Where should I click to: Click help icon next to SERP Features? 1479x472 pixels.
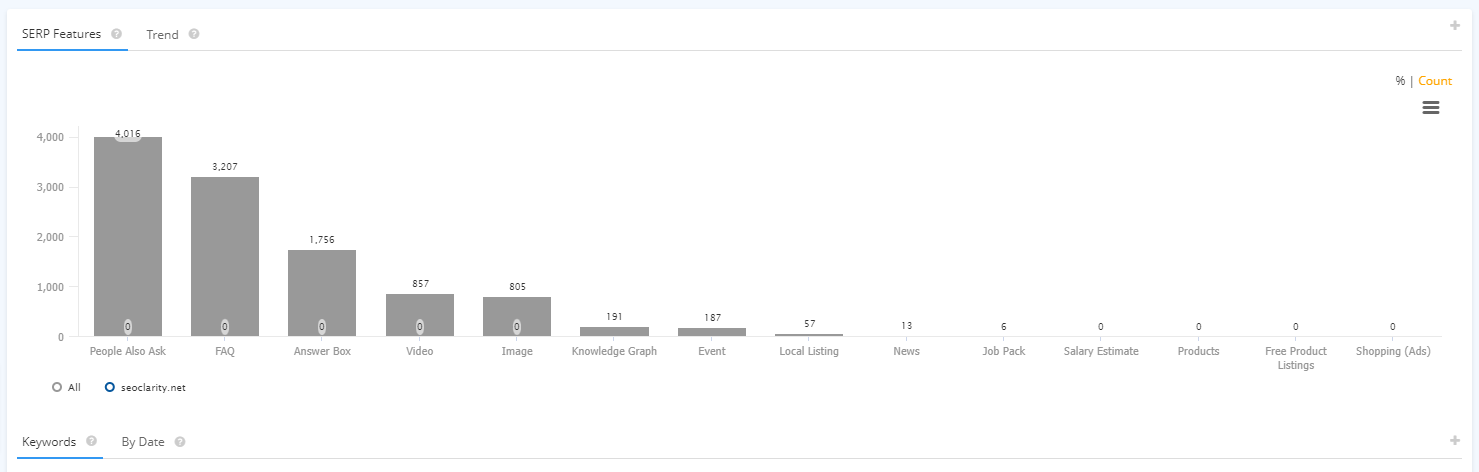[116, 34]
